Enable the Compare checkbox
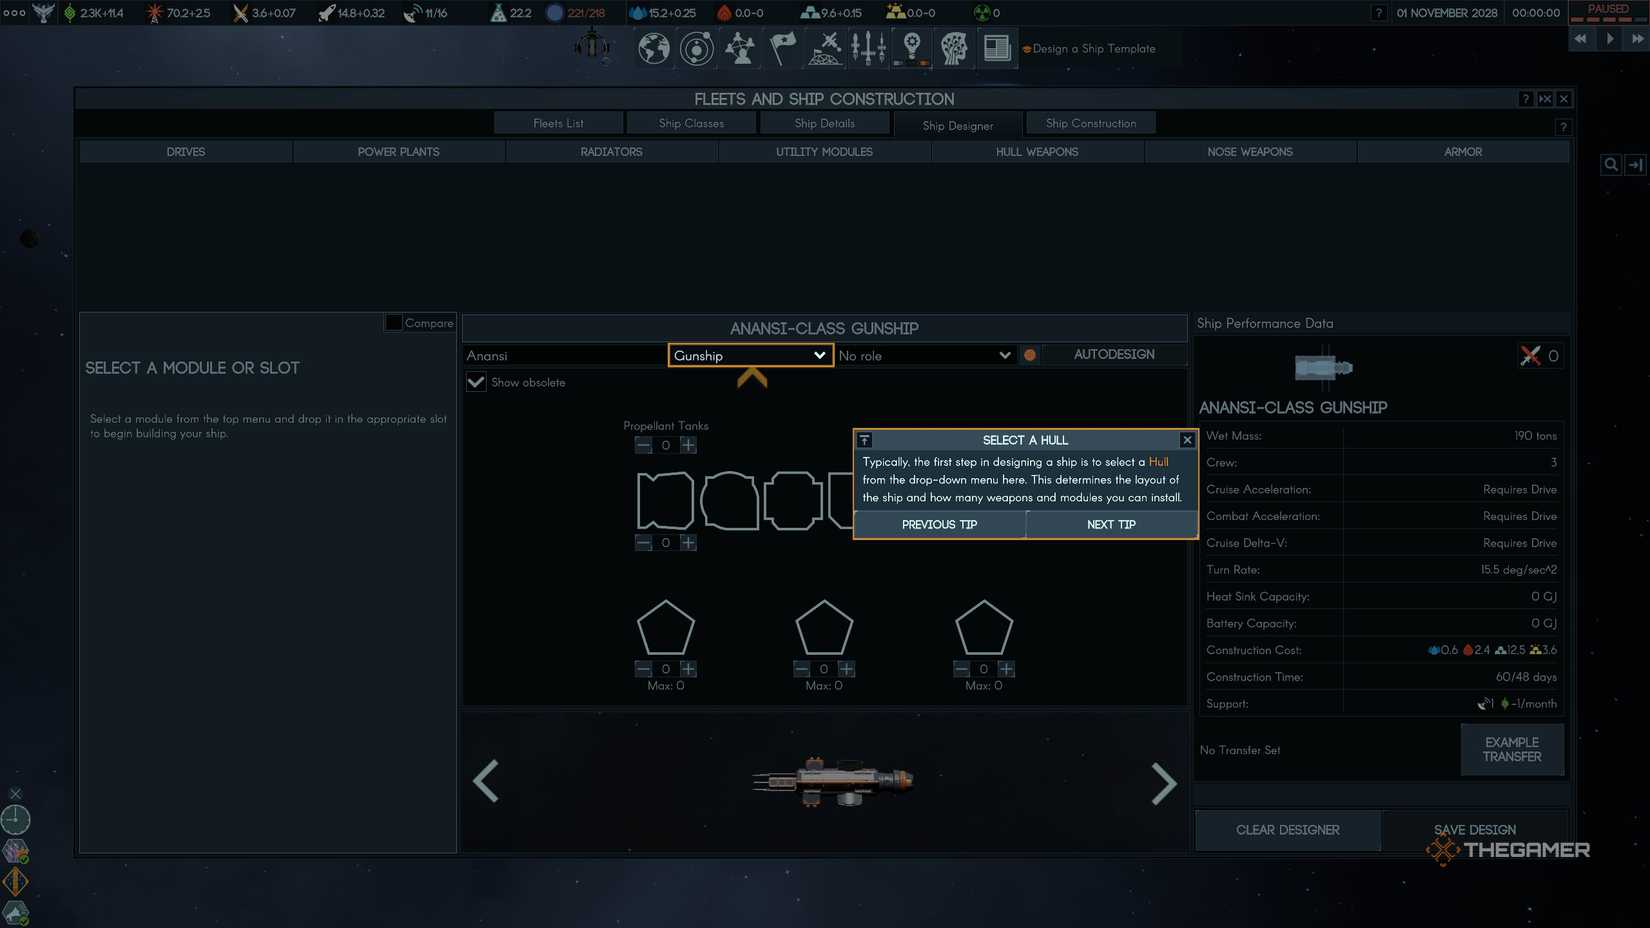 click(393, 322)
